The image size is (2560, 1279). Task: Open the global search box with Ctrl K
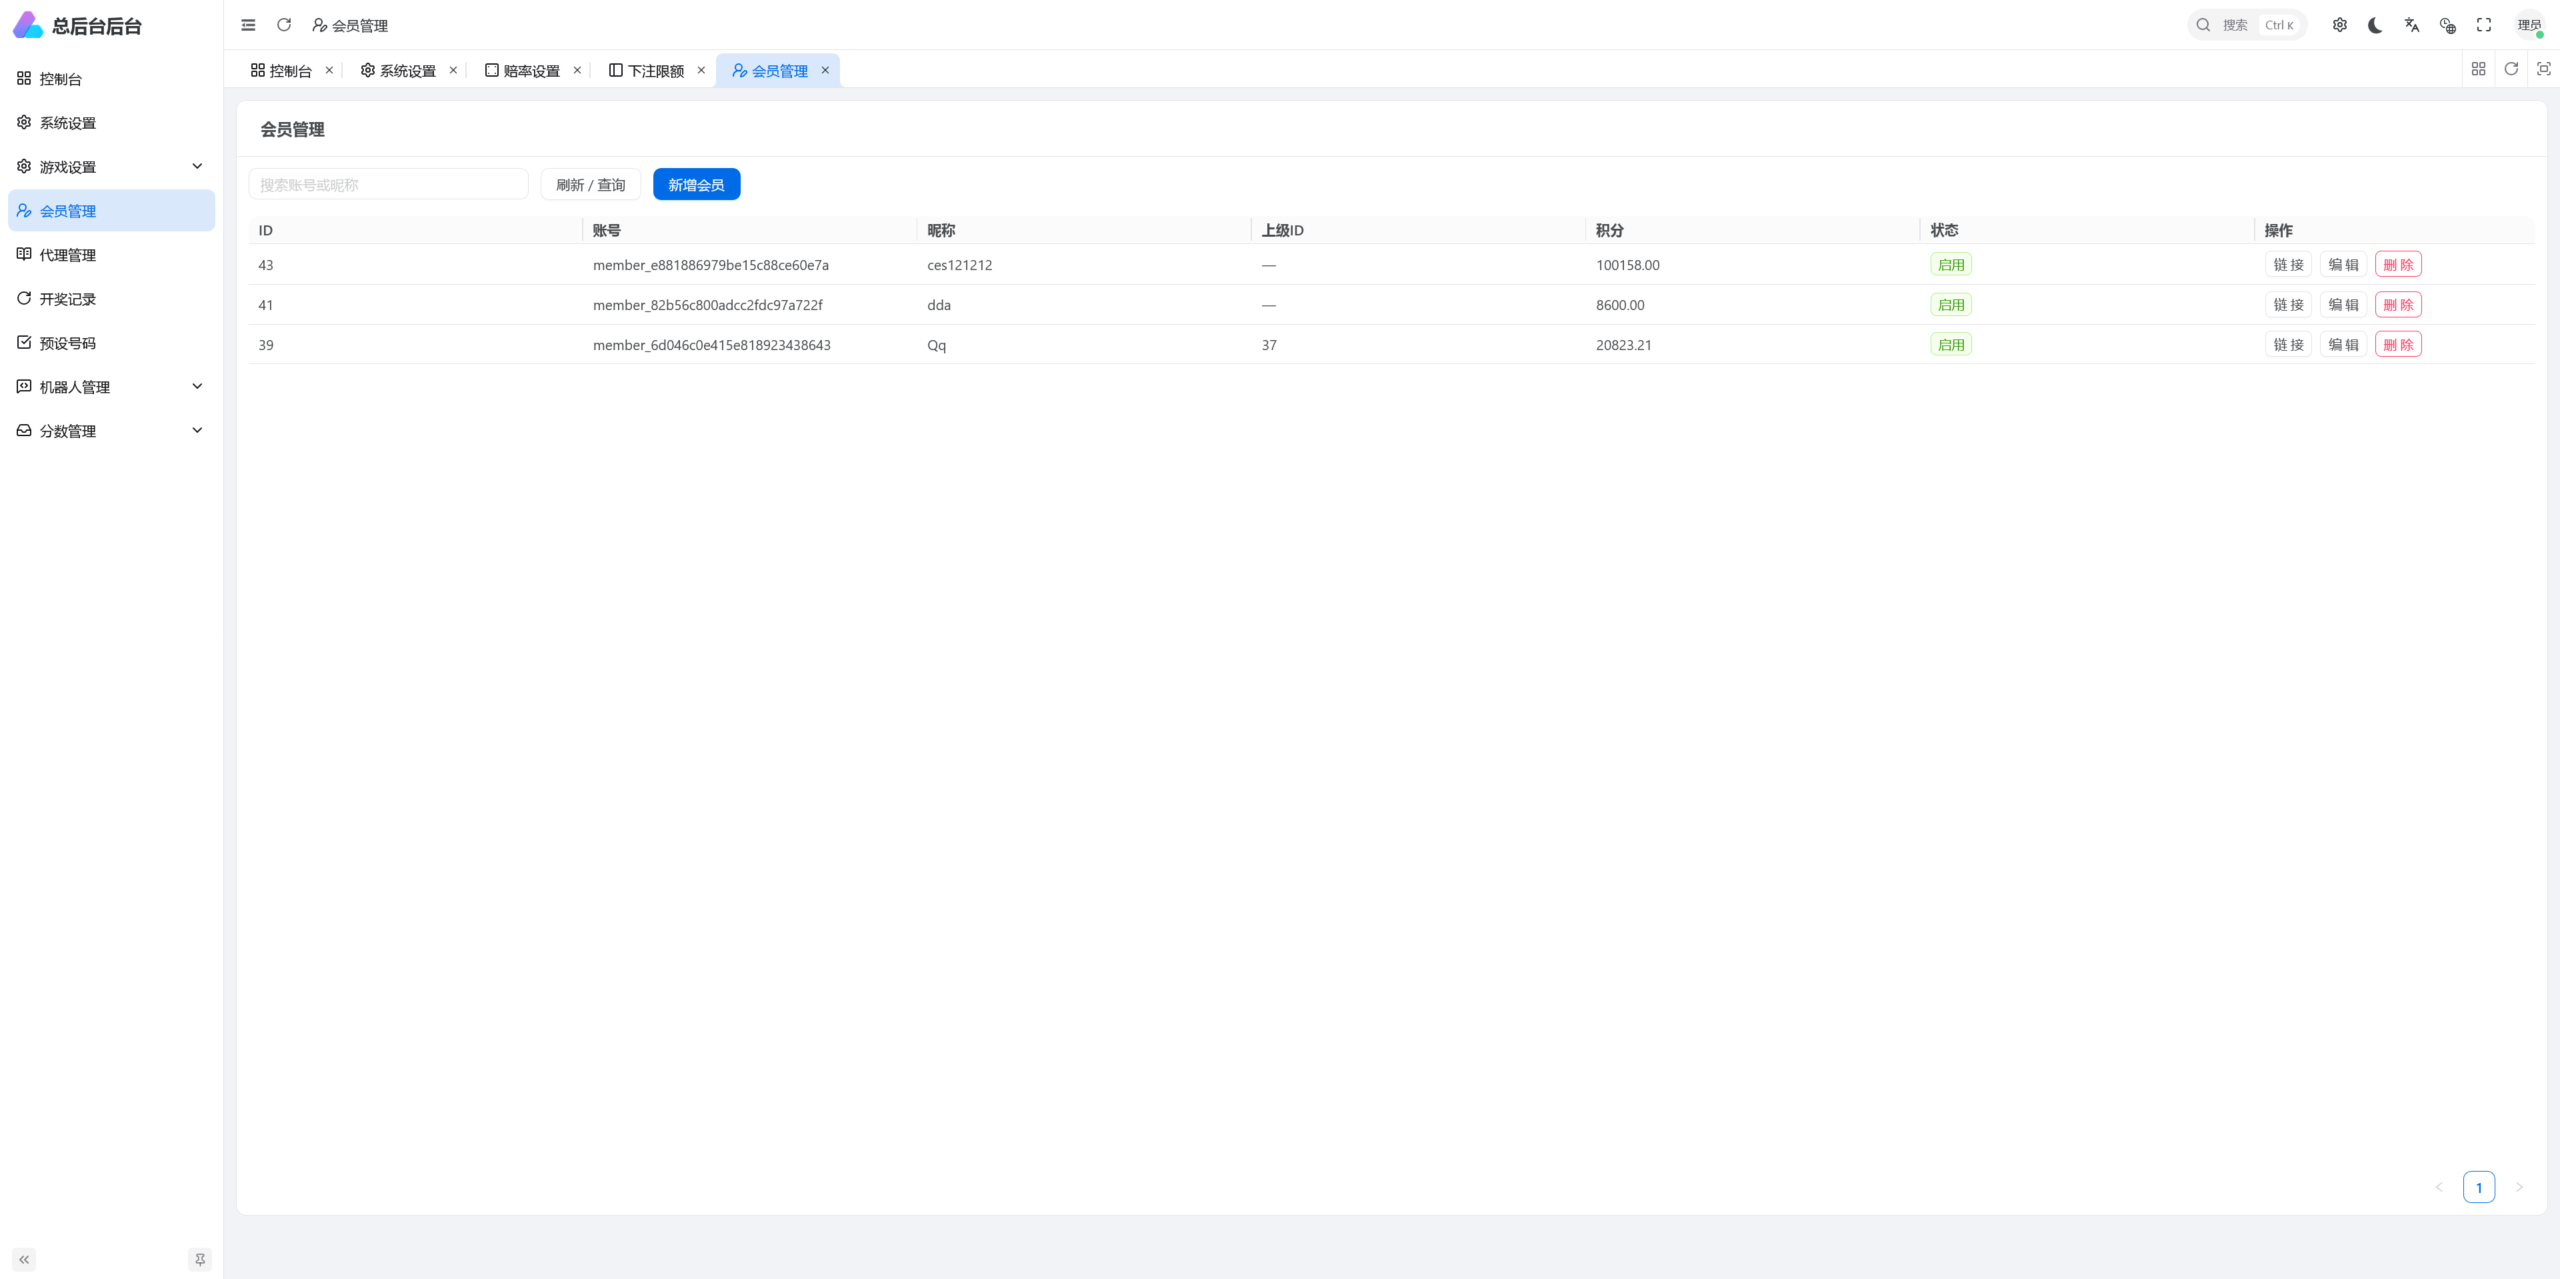coord(2246,25)
